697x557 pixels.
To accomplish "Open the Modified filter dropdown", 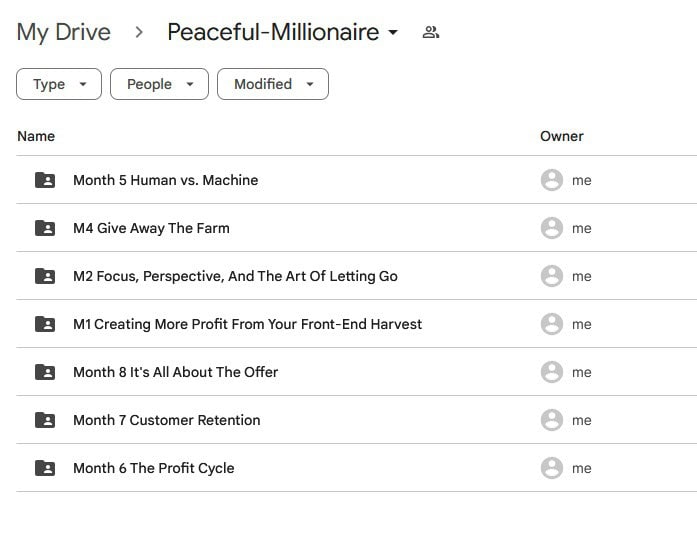I will click(272, 84).
